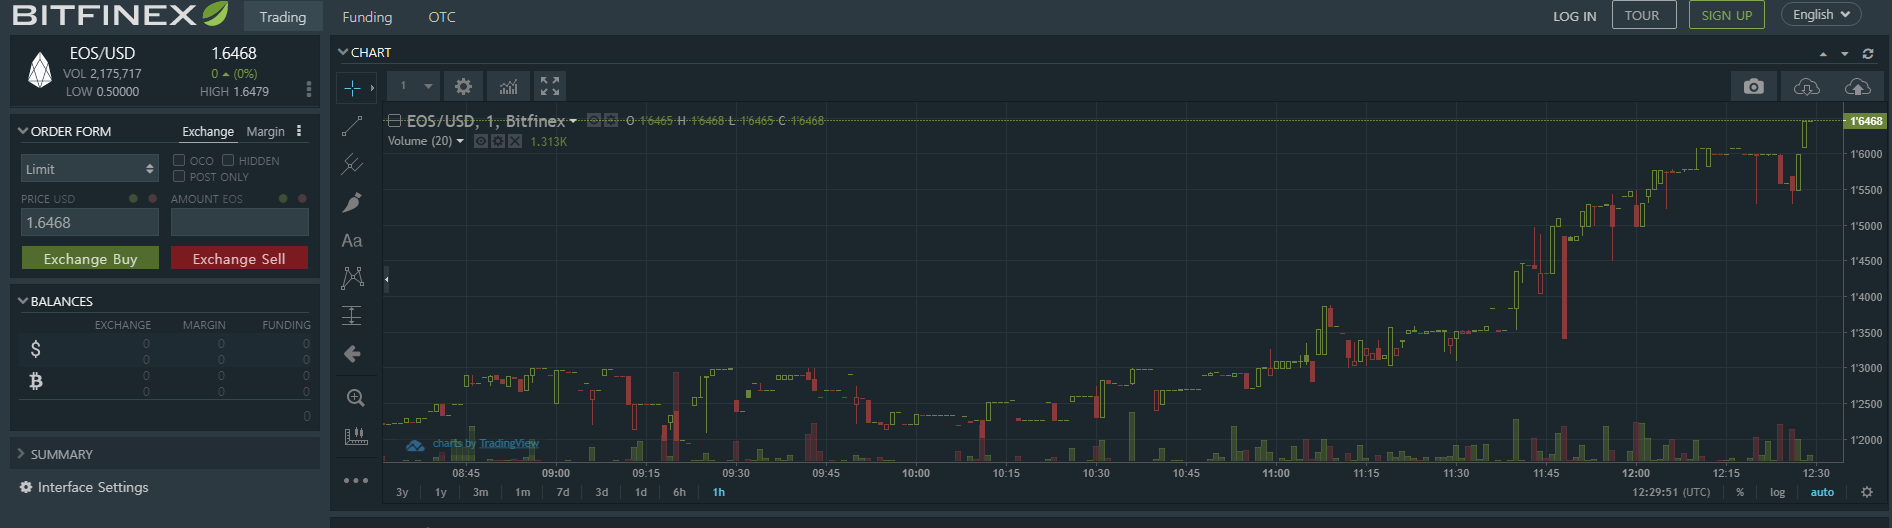Move chart panel up

(x=1823, y=54)
